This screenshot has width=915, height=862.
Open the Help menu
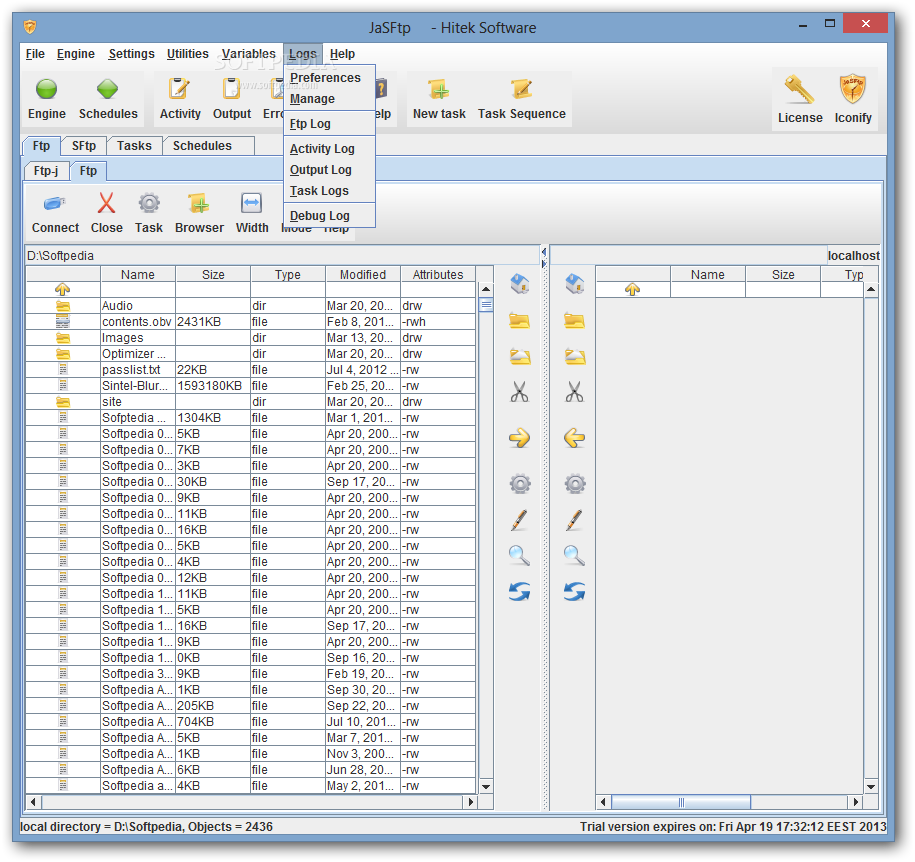[342, 54]
